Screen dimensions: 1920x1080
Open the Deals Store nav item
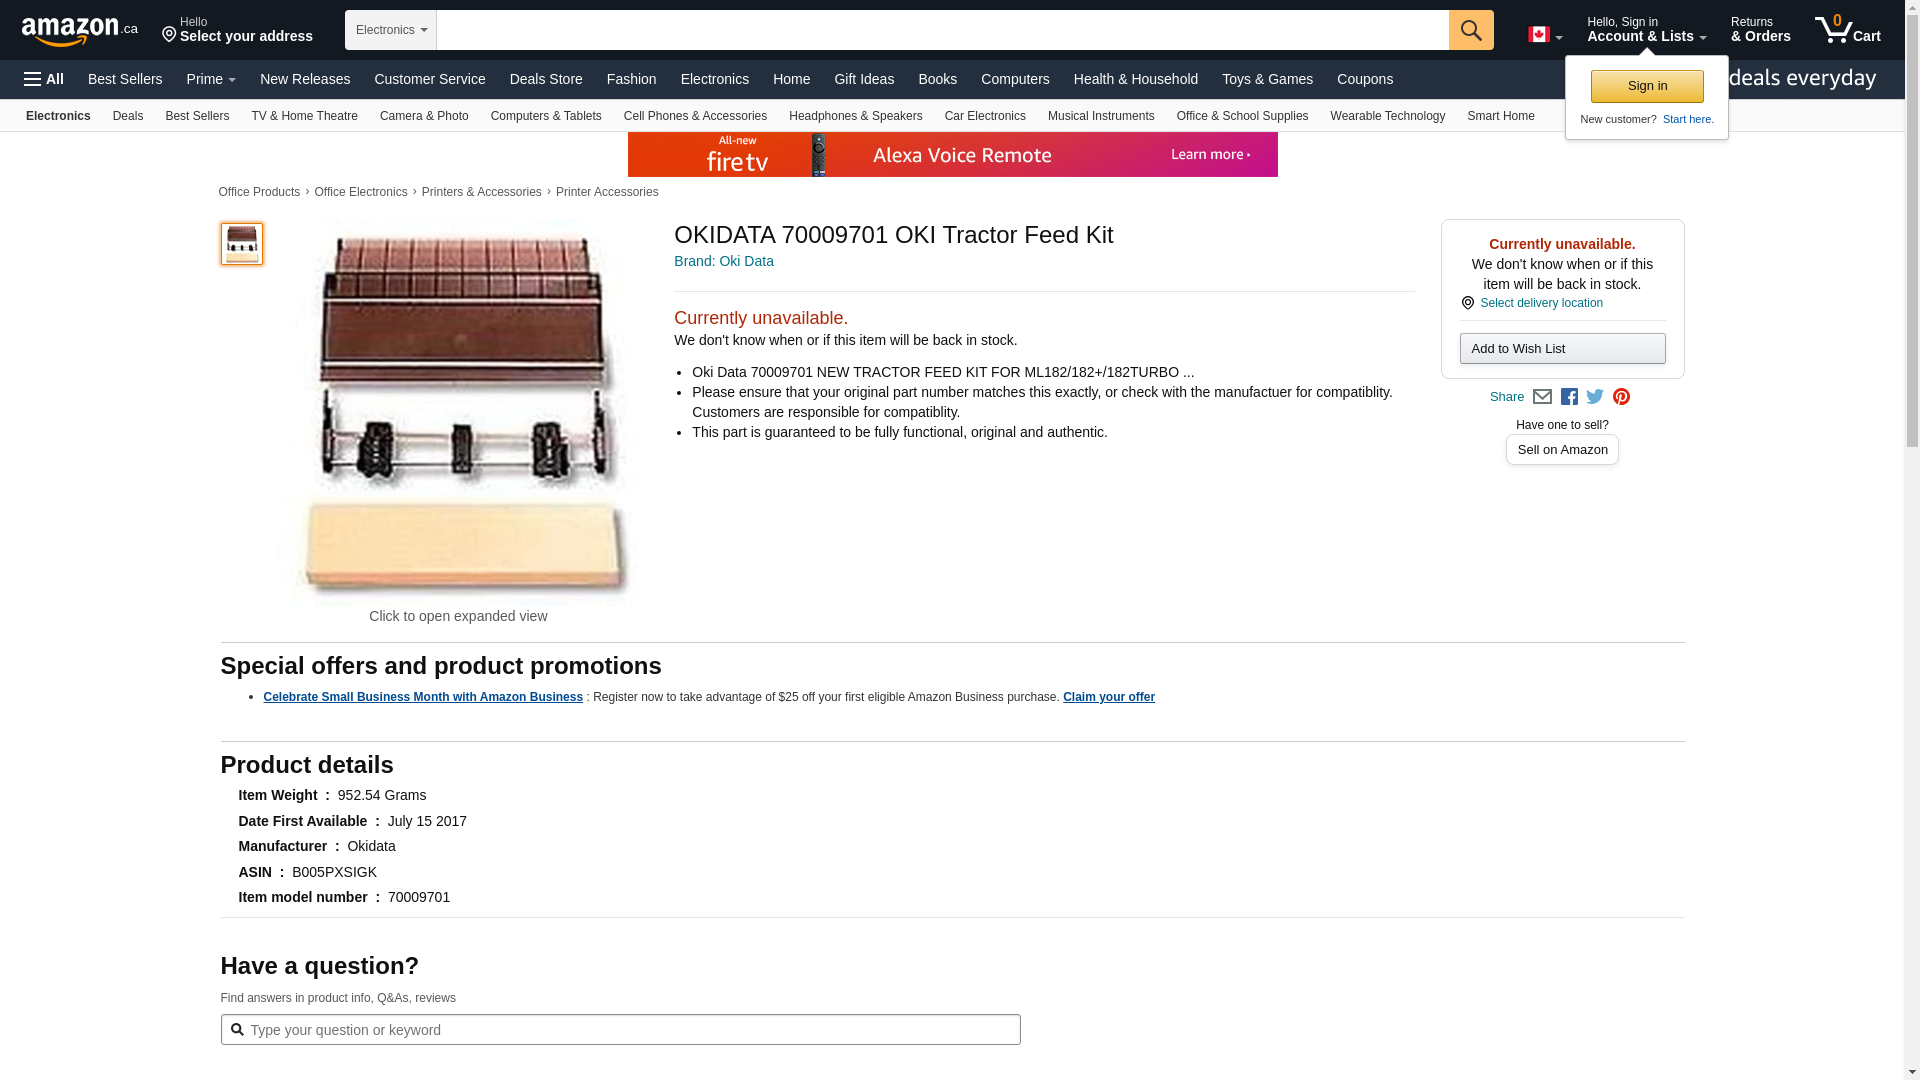[545, 79]
